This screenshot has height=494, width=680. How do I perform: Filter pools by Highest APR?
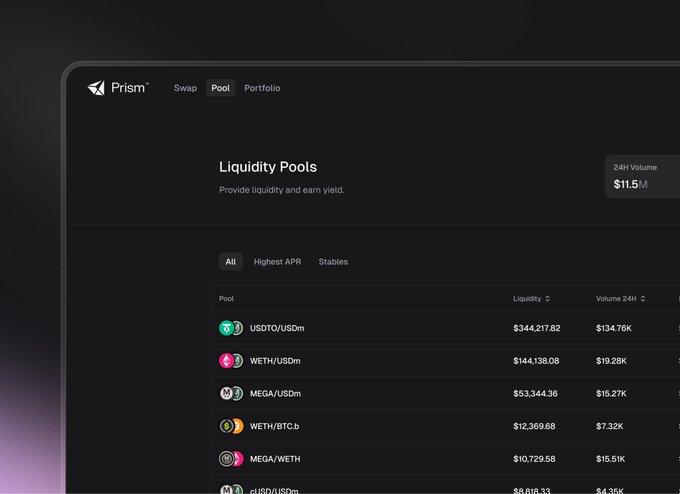click(277, 262)
